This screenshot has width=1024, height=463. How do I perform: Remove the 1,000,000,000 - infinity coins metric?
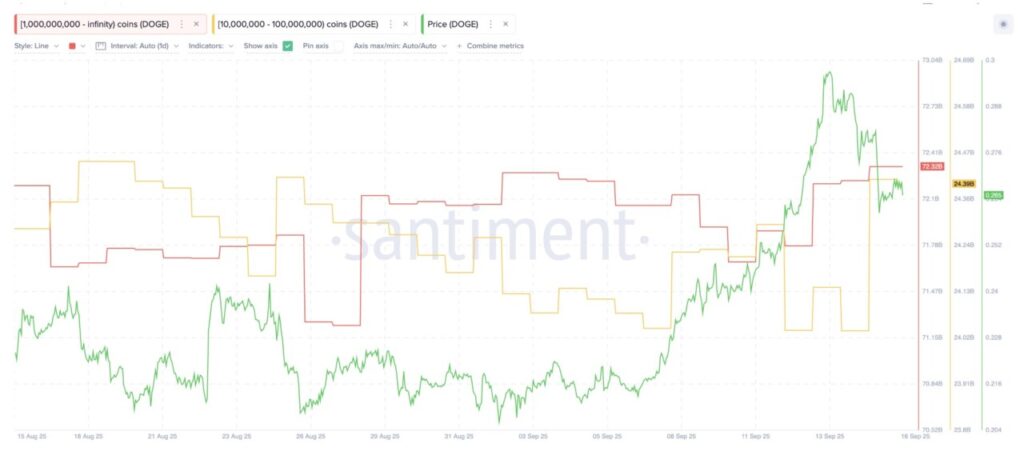click(x=196, y=23)
